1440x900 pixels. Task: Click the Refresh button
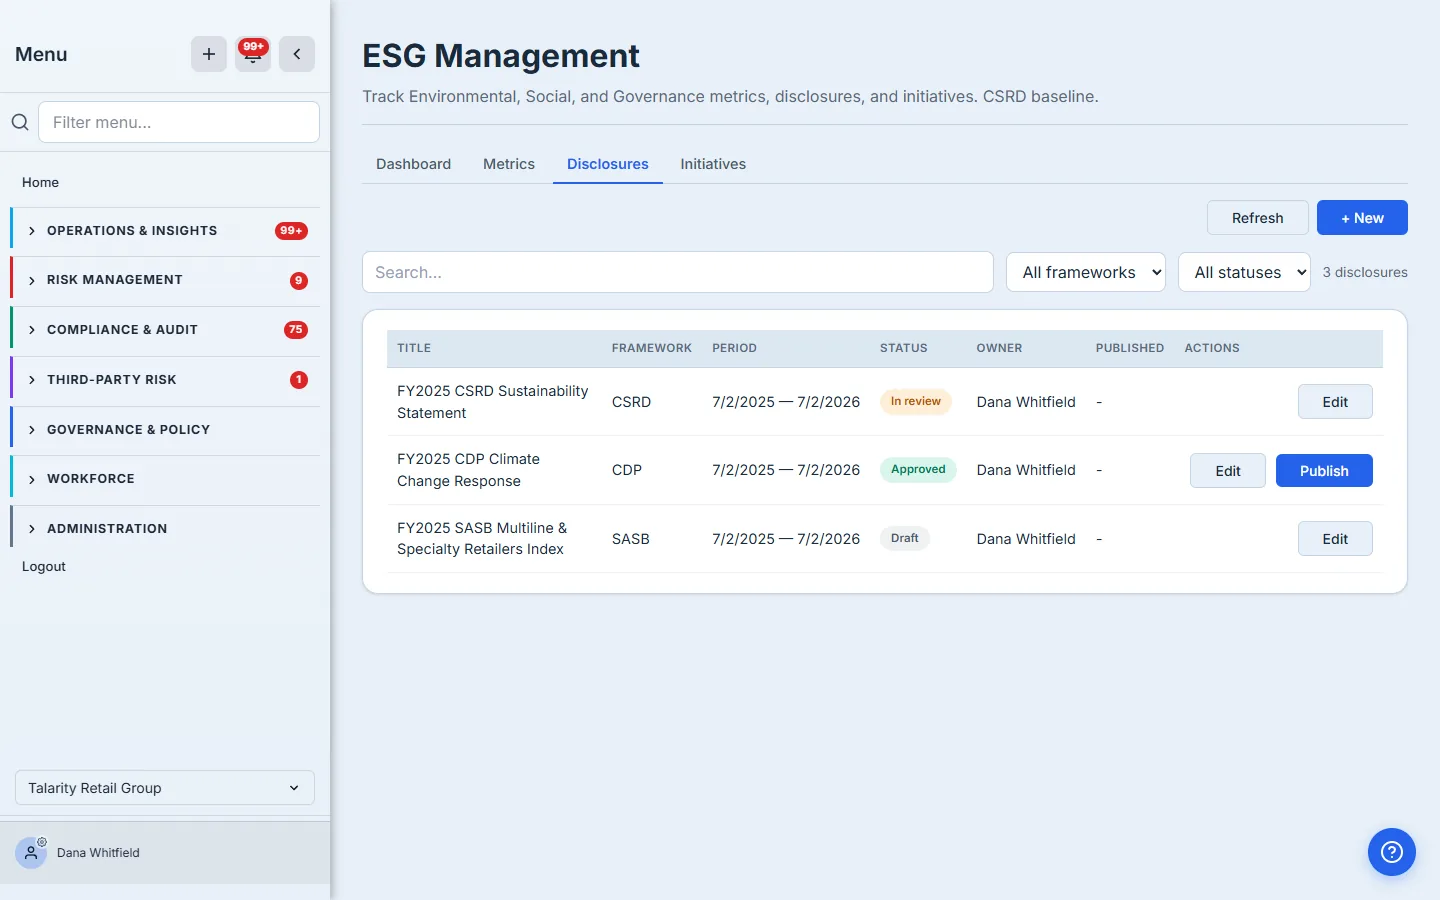(x=1258, y=218)
